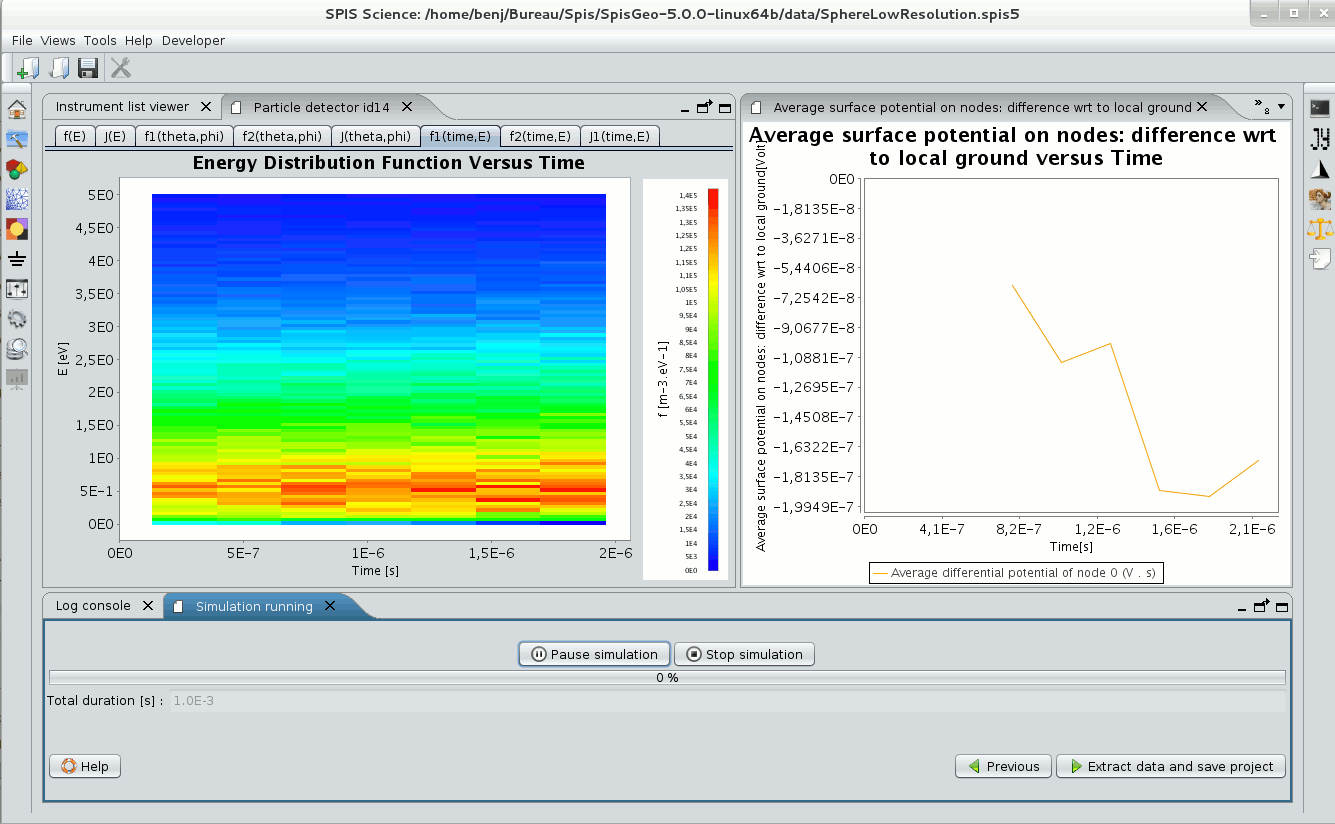Click Extract data and save project

(x=1170, y=766)
